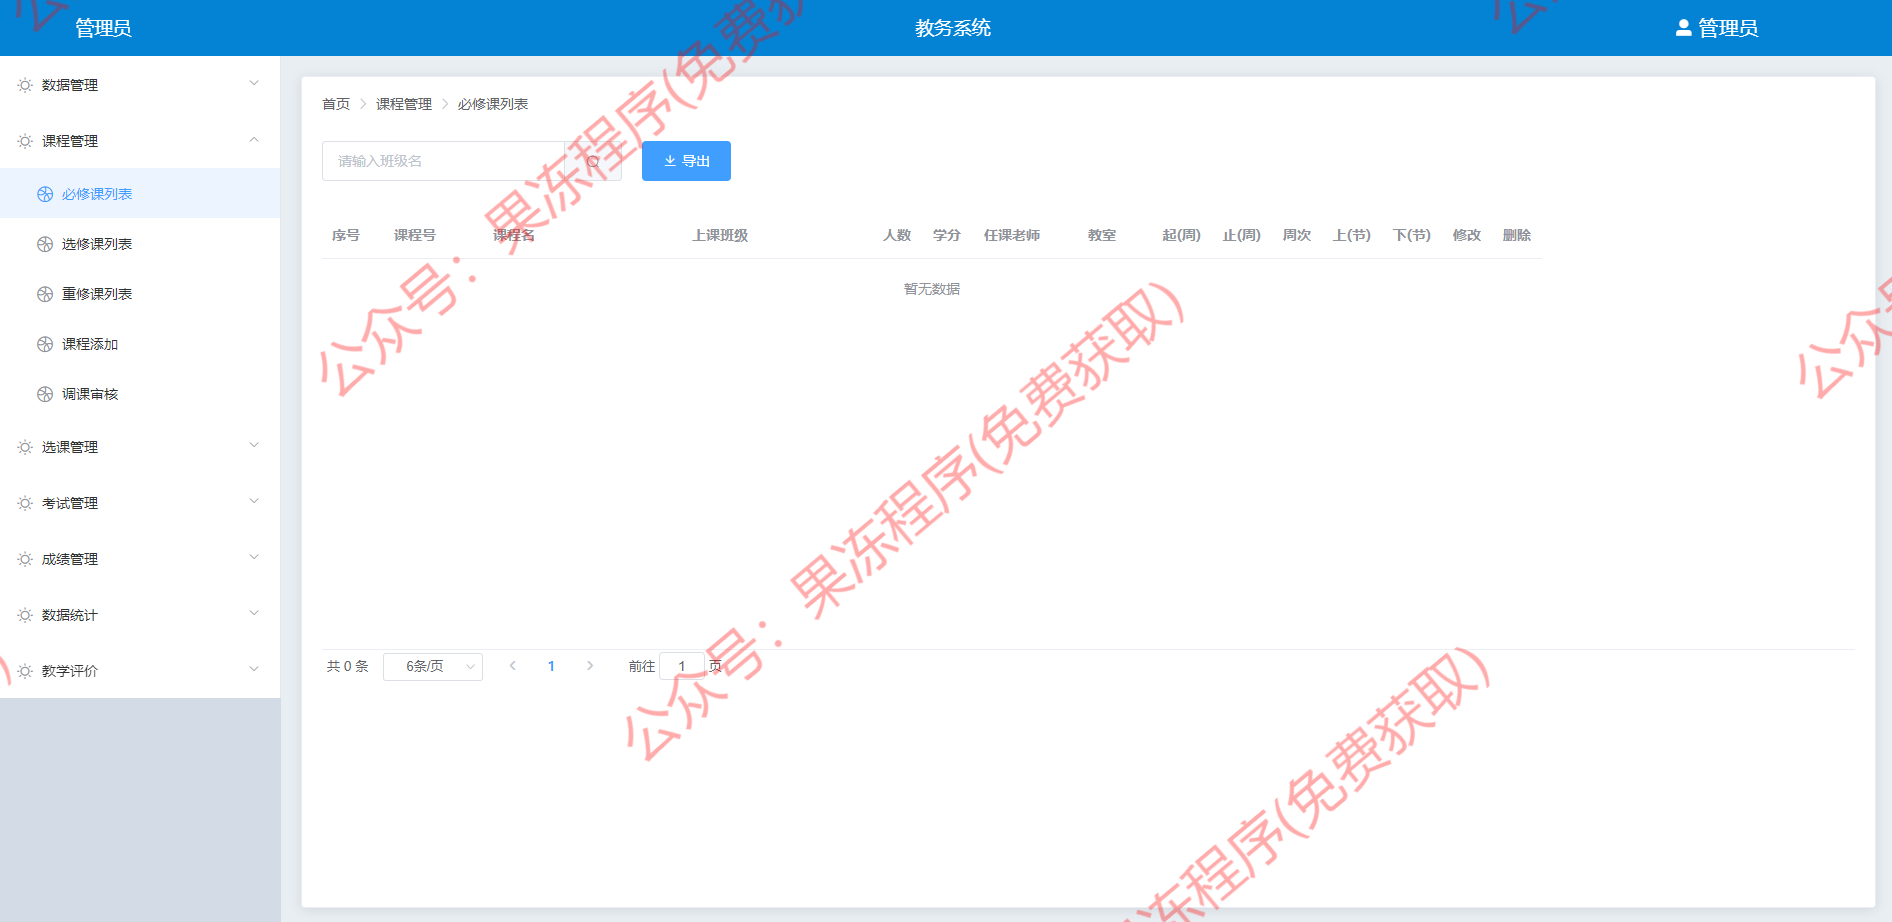Focus the 请输入班级名 search field
The image size is (1892, 922).
[x=444, y=161]
